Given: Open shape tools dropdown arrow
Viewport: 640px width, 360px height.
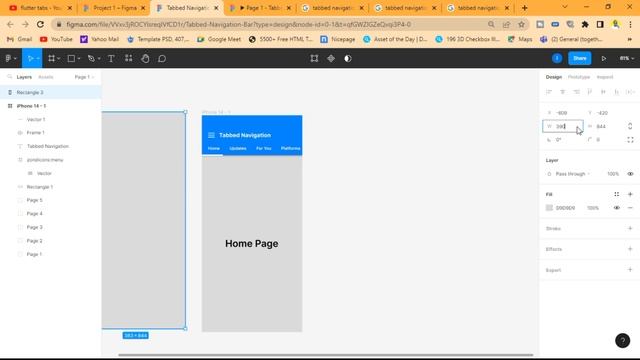Looking at the screenshot, I should coord(79,59).
